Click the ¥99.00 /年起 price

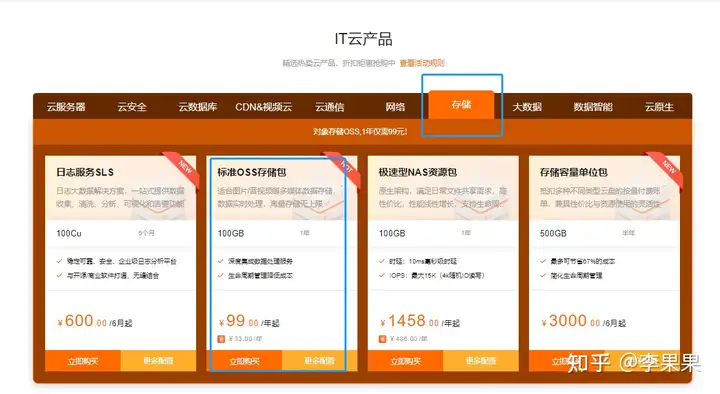pos(249,321)
